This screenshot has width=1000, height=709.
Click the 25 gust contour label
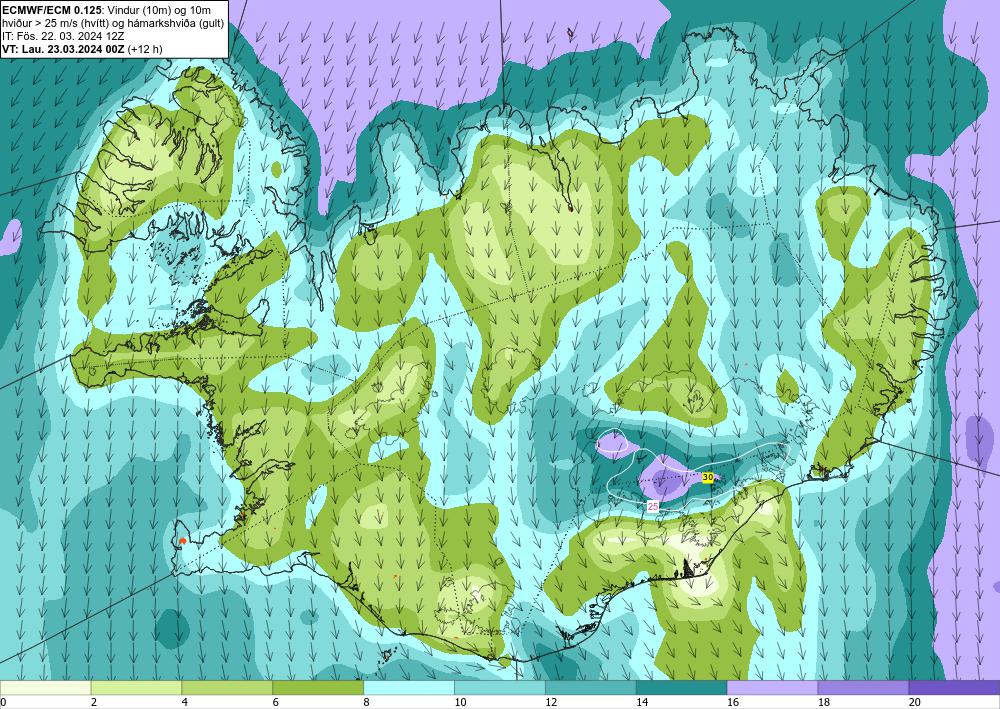click(x=653, y=506)
